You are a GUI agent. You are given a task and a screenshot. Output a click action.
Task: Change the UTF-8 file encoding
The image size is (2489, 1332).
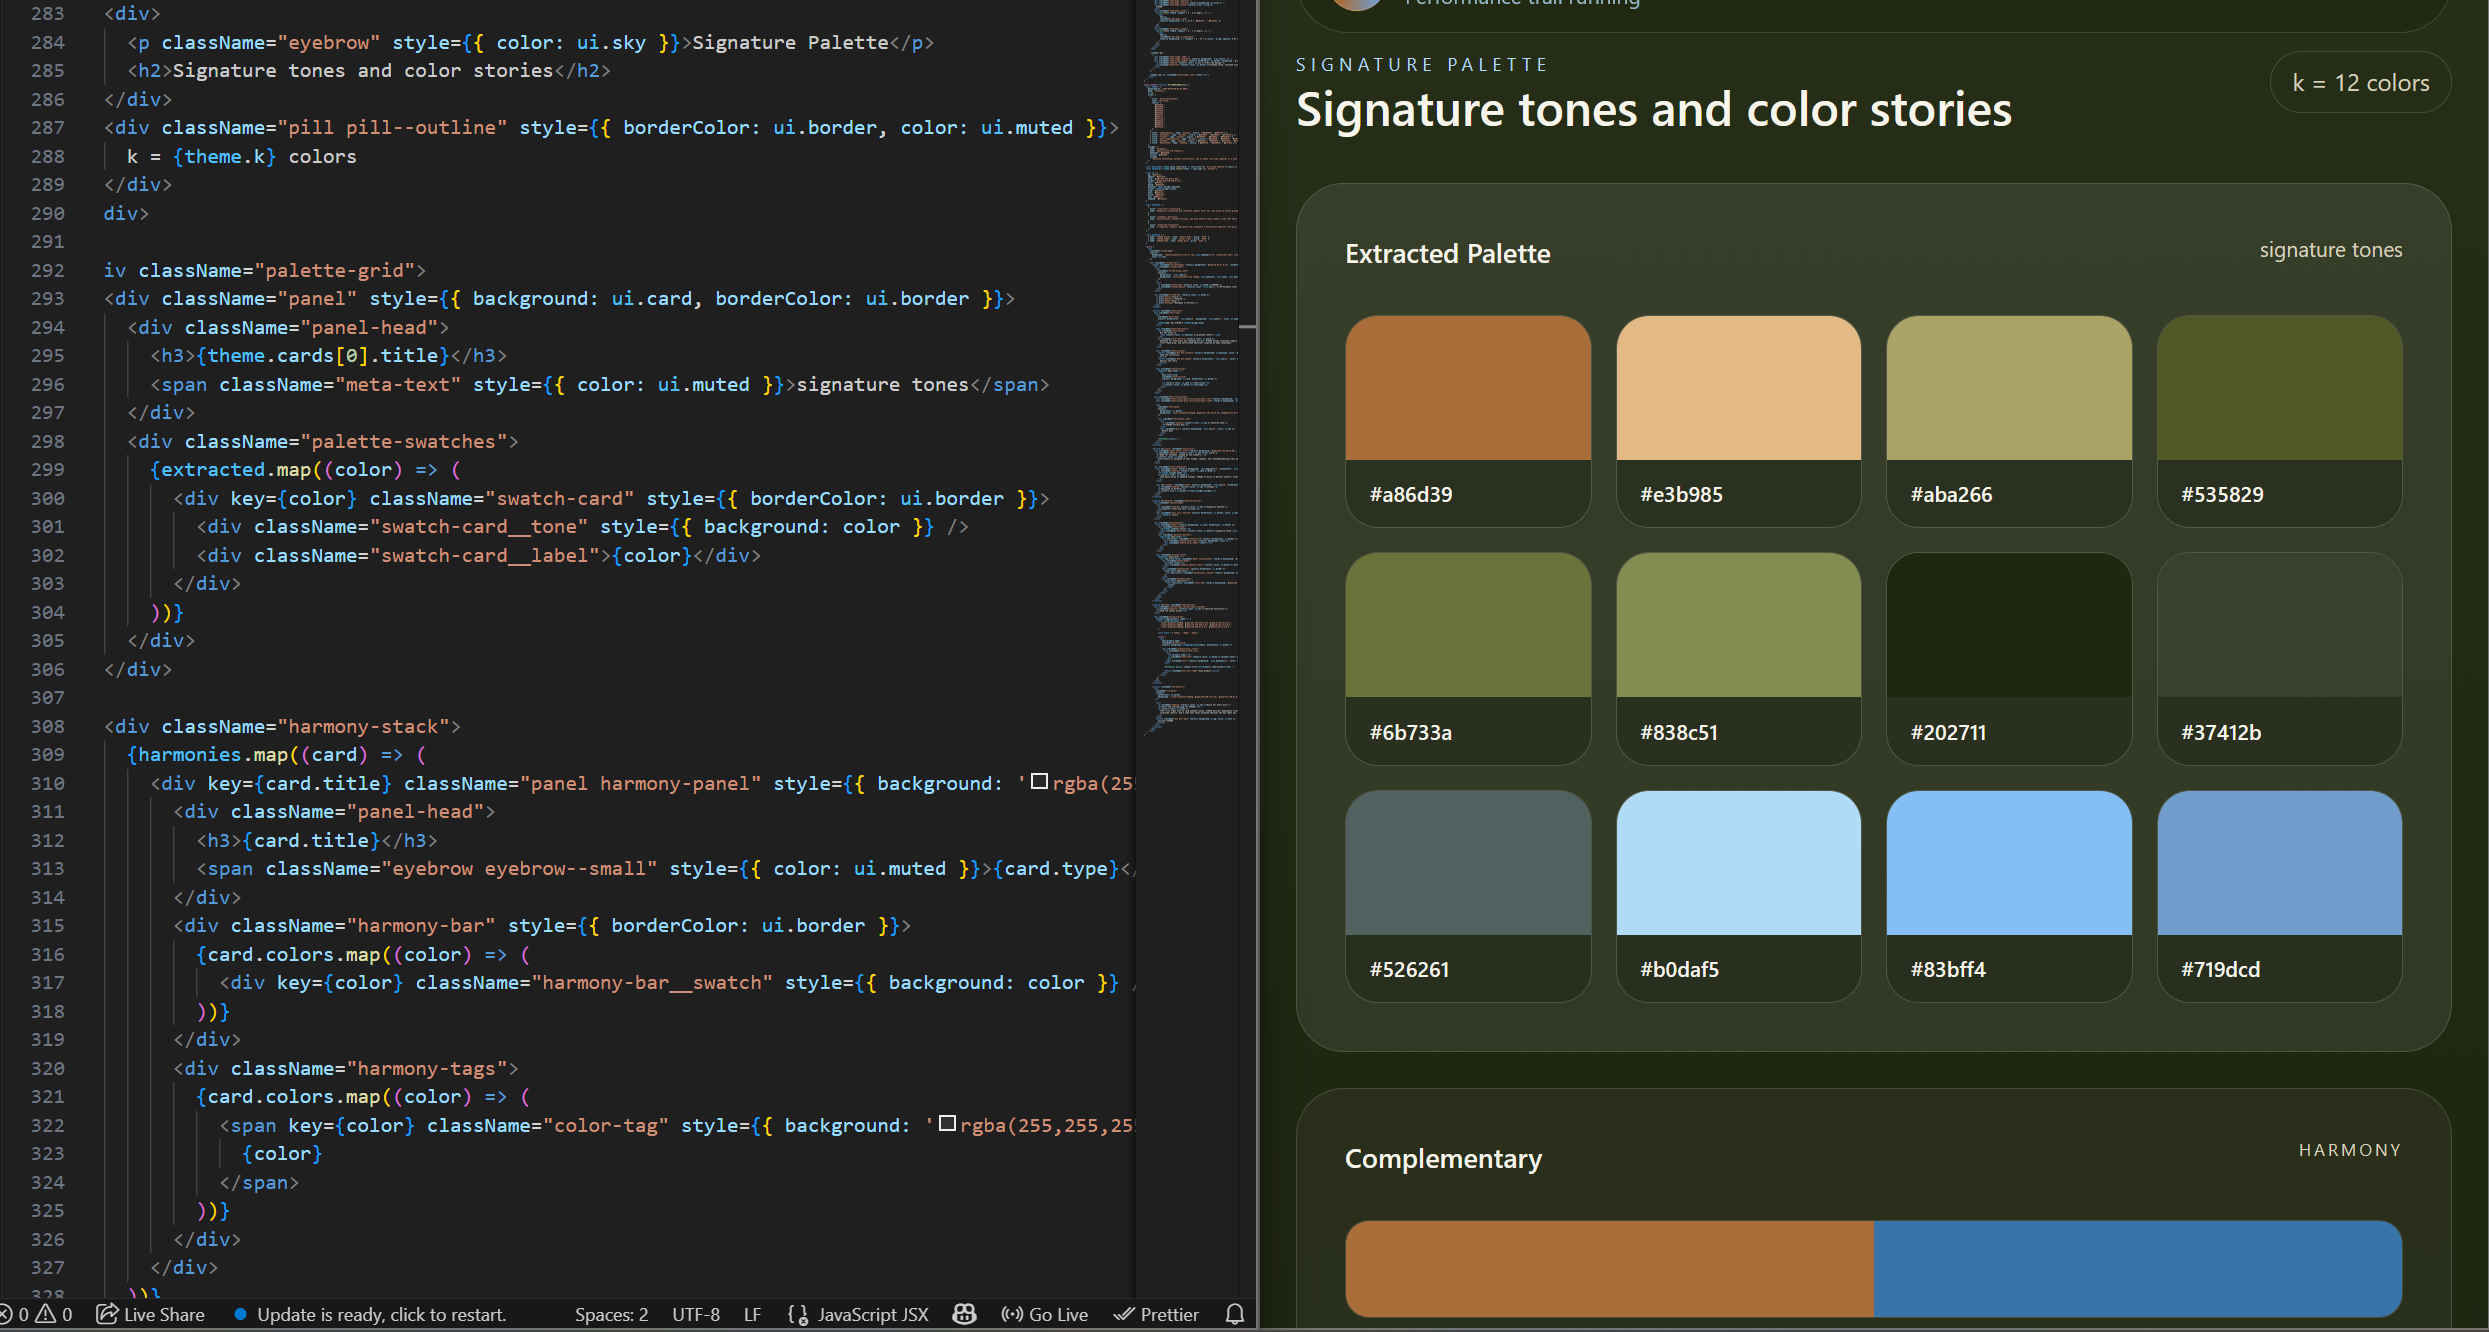(696, 1314)
